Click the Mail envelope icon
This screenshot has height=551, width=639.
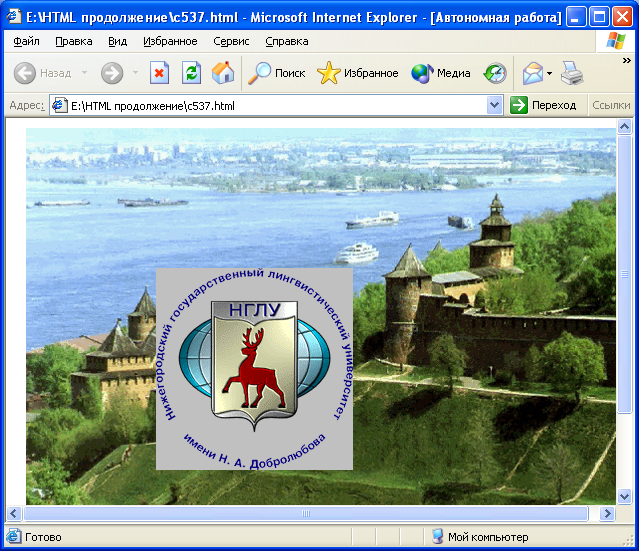tap(533, 73)
